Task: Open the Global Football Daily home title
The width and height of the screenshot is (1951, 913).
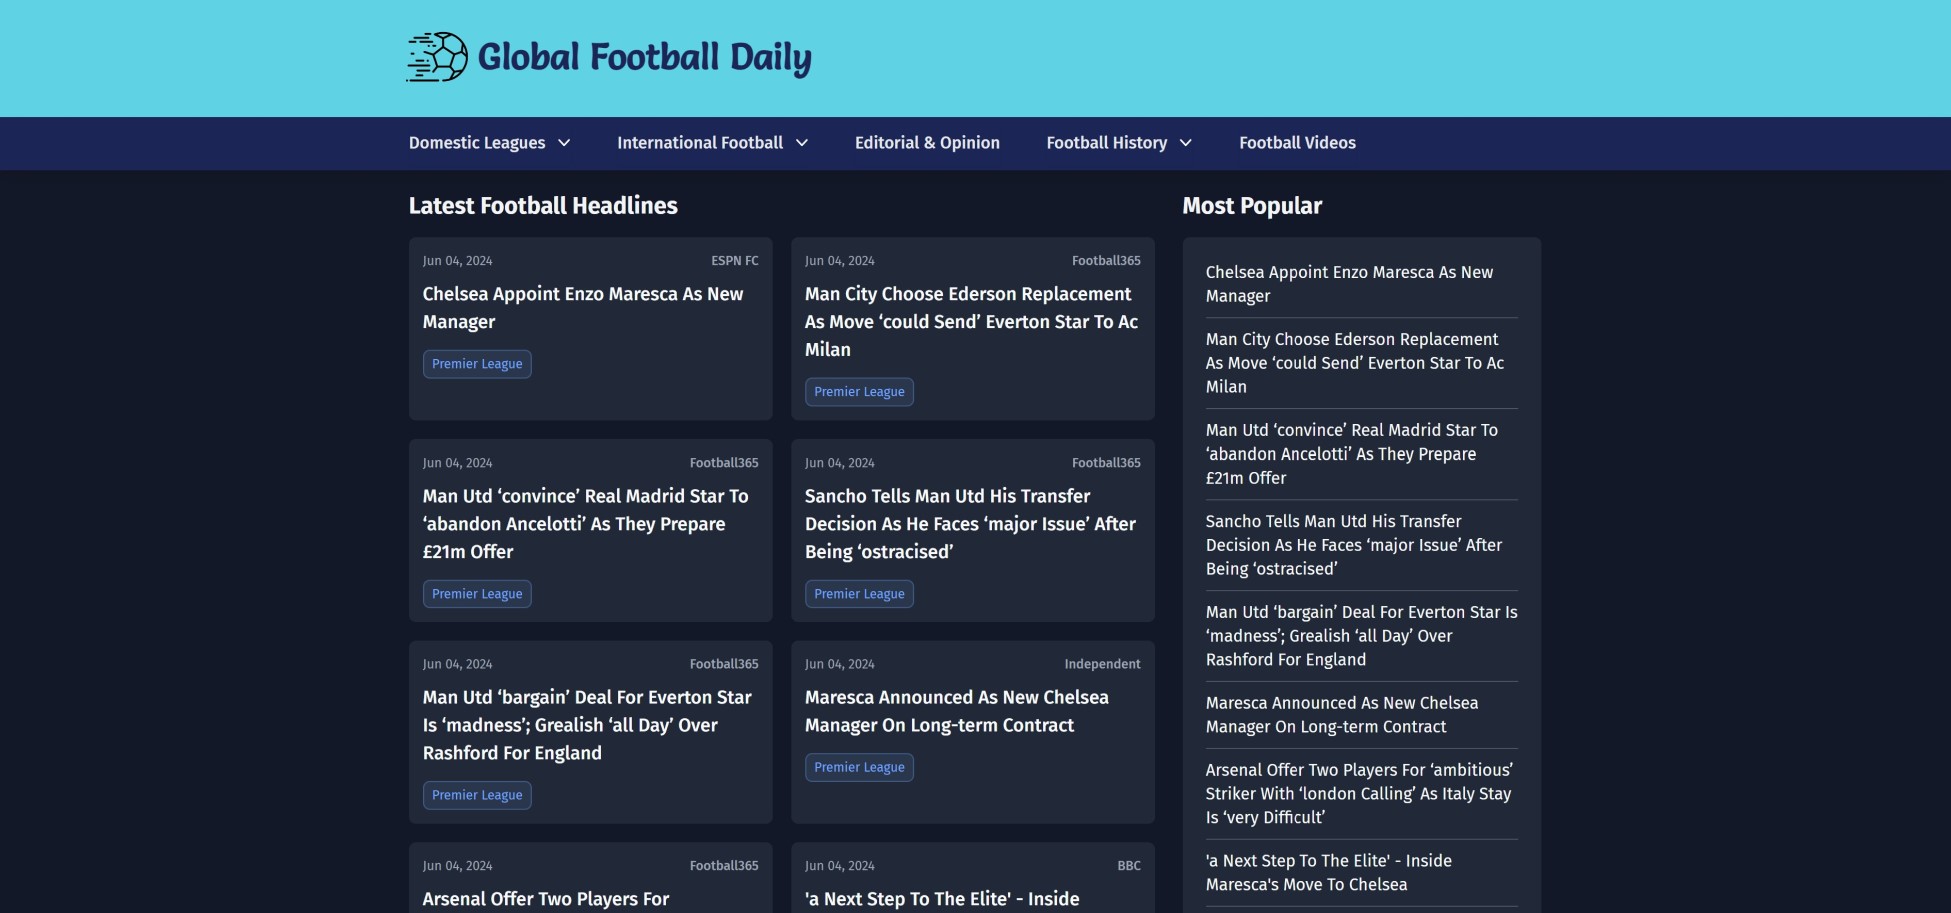Action: click(644, 58)
